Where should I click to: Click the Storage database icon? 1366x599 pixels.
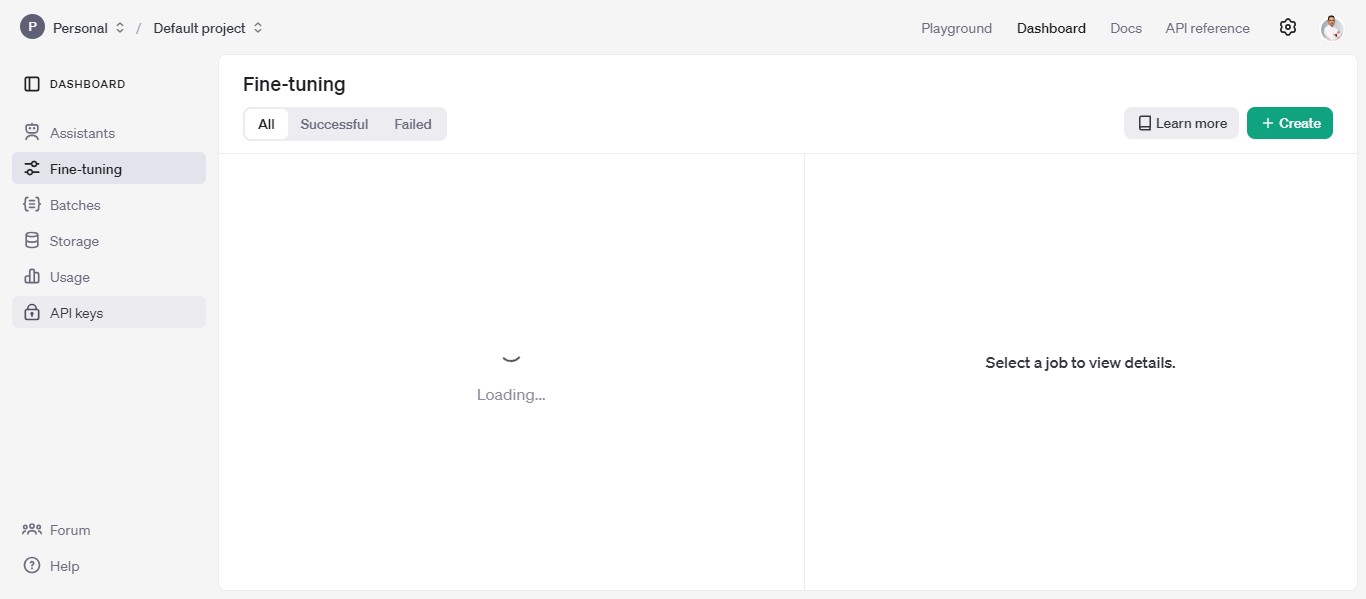click(32, 241)
